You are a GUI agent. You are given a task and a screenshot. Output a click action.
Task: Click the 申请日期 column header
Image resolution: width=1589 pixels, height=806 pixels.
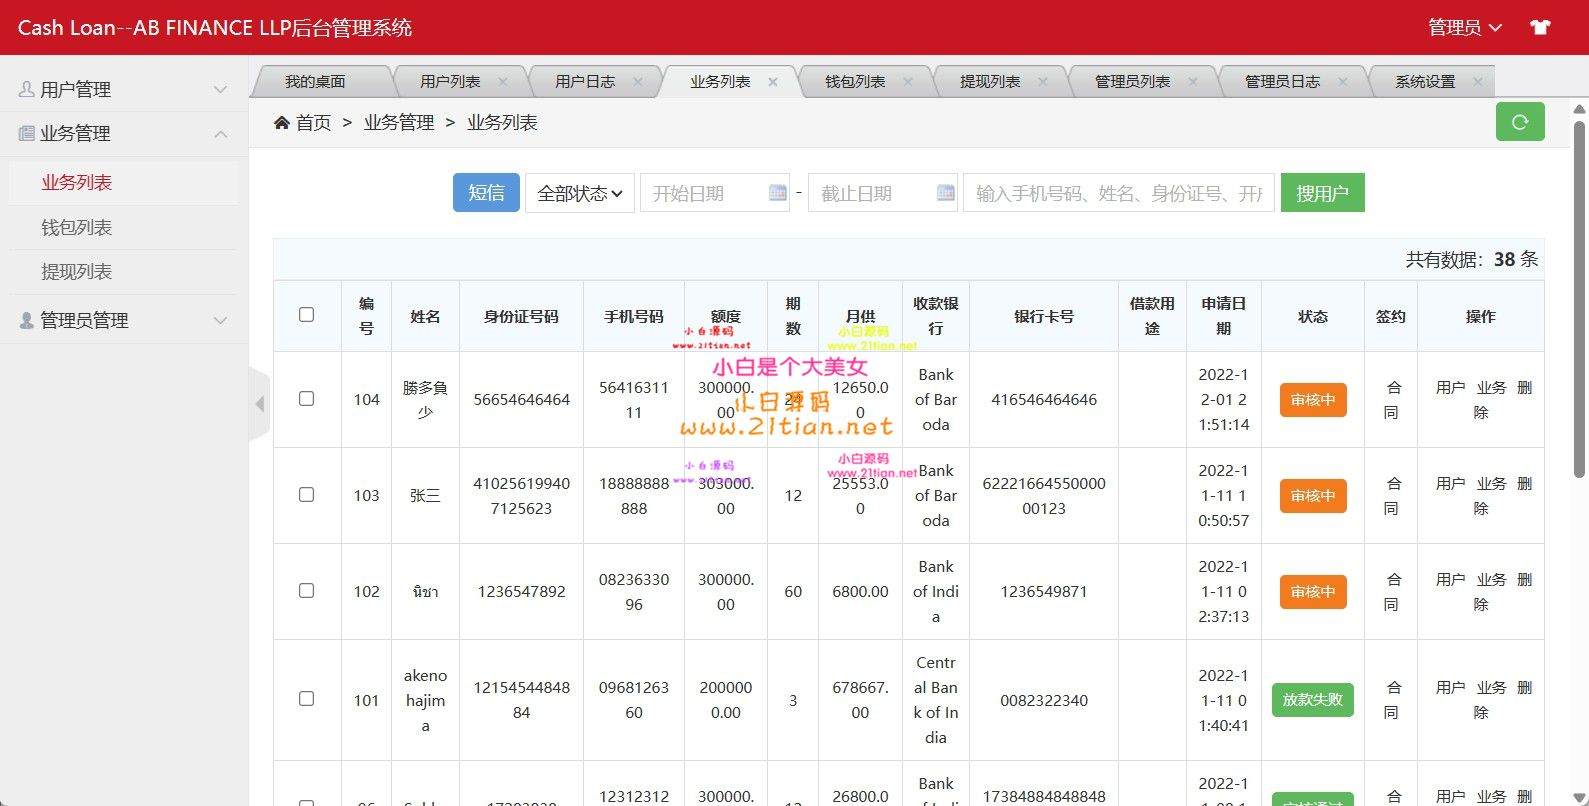point(1223,316)
